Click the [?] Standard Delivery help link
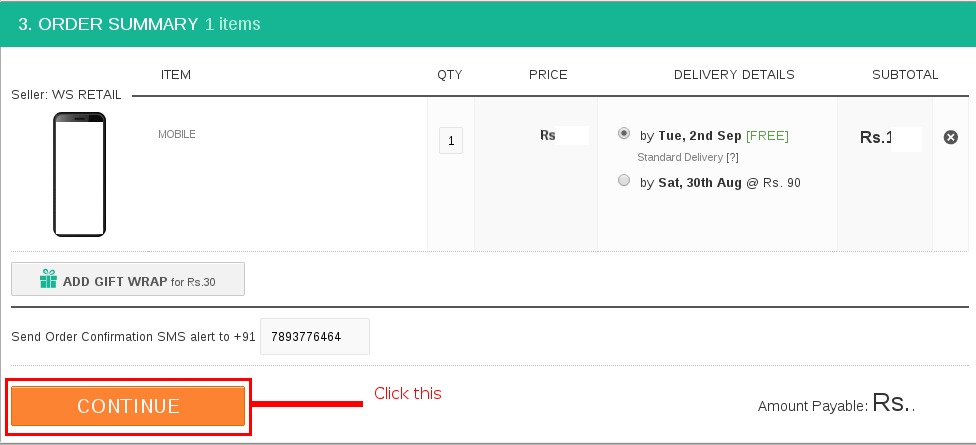976x445 pixels. point(732,157)
